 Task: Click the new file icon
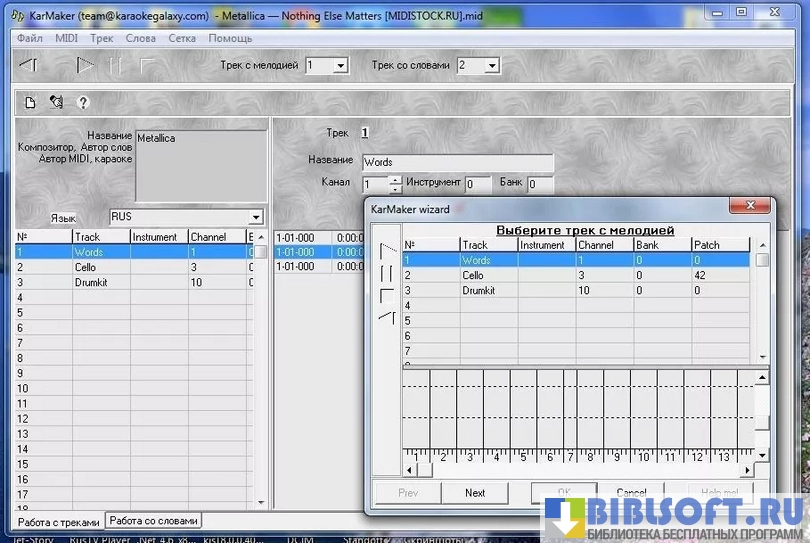click(30, 102)
